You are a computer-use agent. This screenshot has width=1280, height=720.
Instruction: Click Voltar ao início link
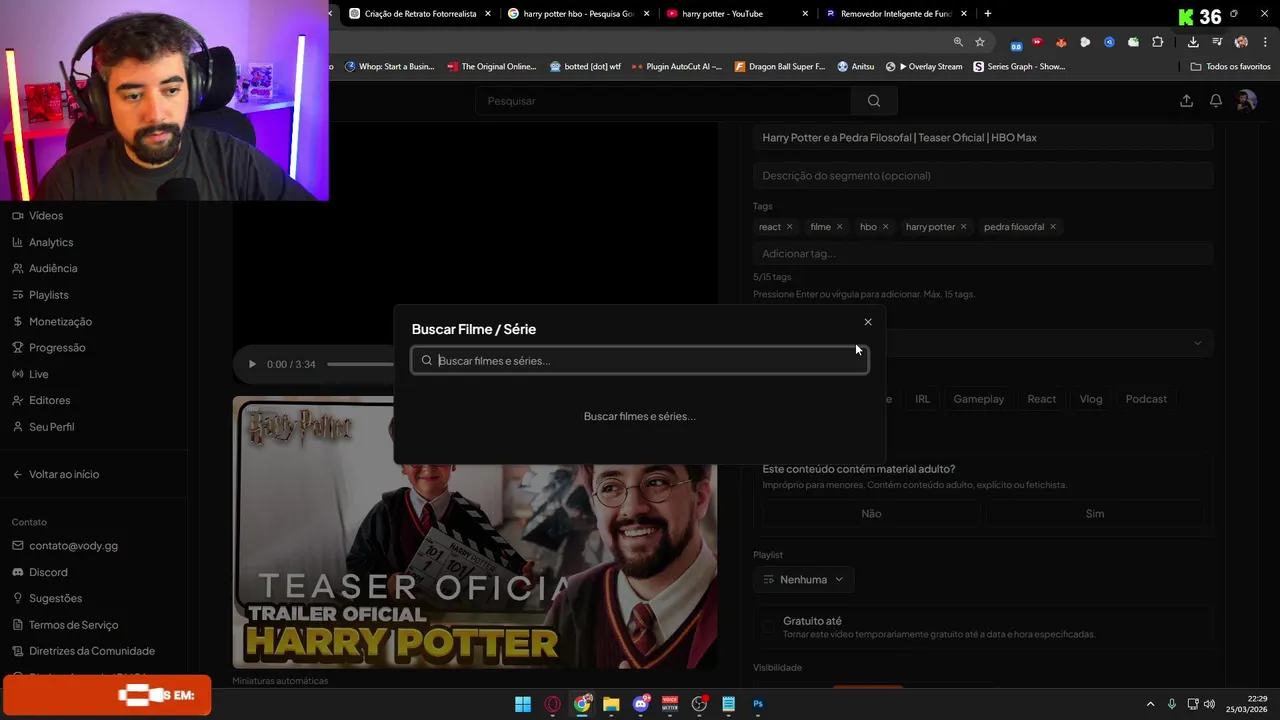[x=56, y=474]
